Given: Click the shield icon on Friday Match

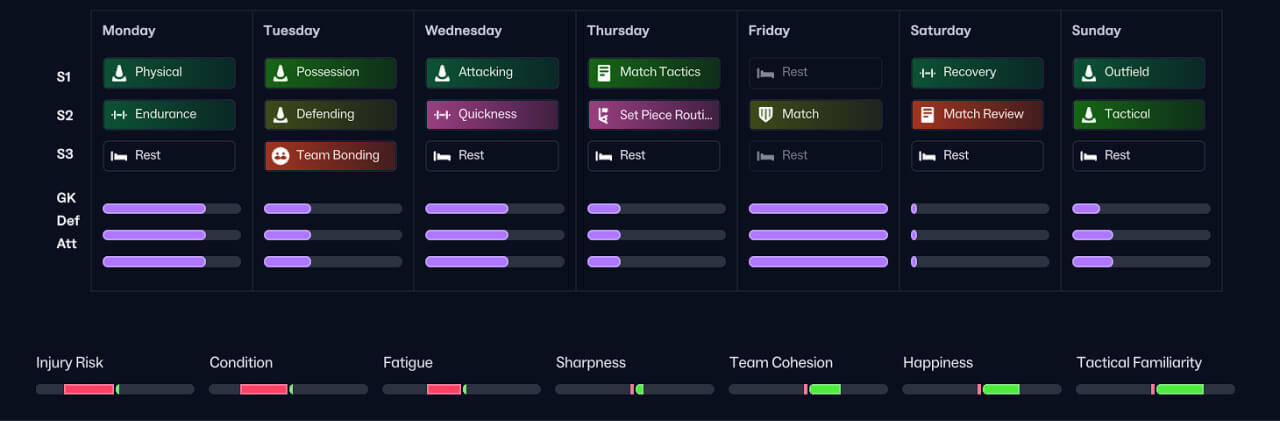Looking at the screenshot, I should 766,114.
